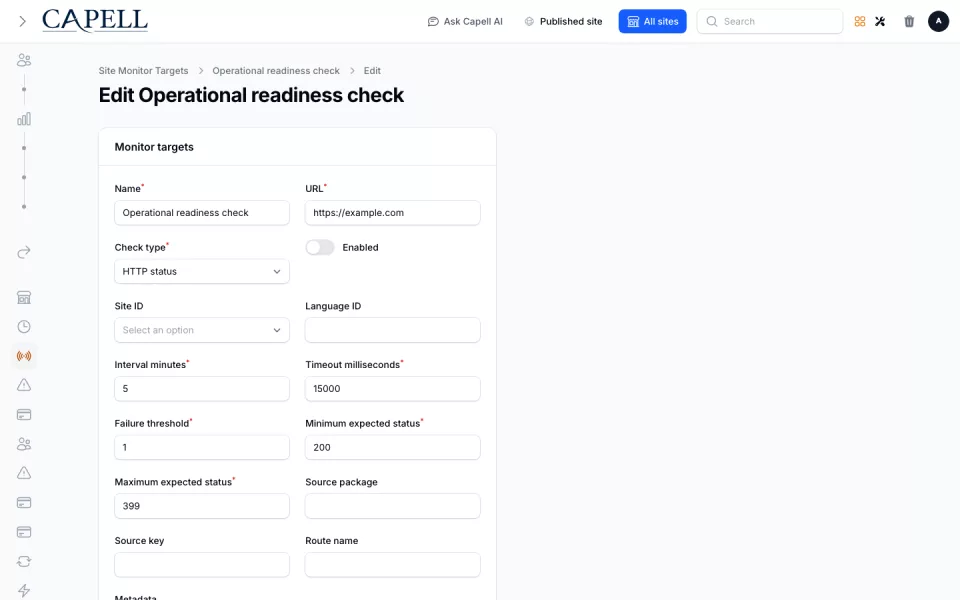Click the Source key input field
This screenshot has height=600, width=960.
pyautogui.click(x=202, y=564)
